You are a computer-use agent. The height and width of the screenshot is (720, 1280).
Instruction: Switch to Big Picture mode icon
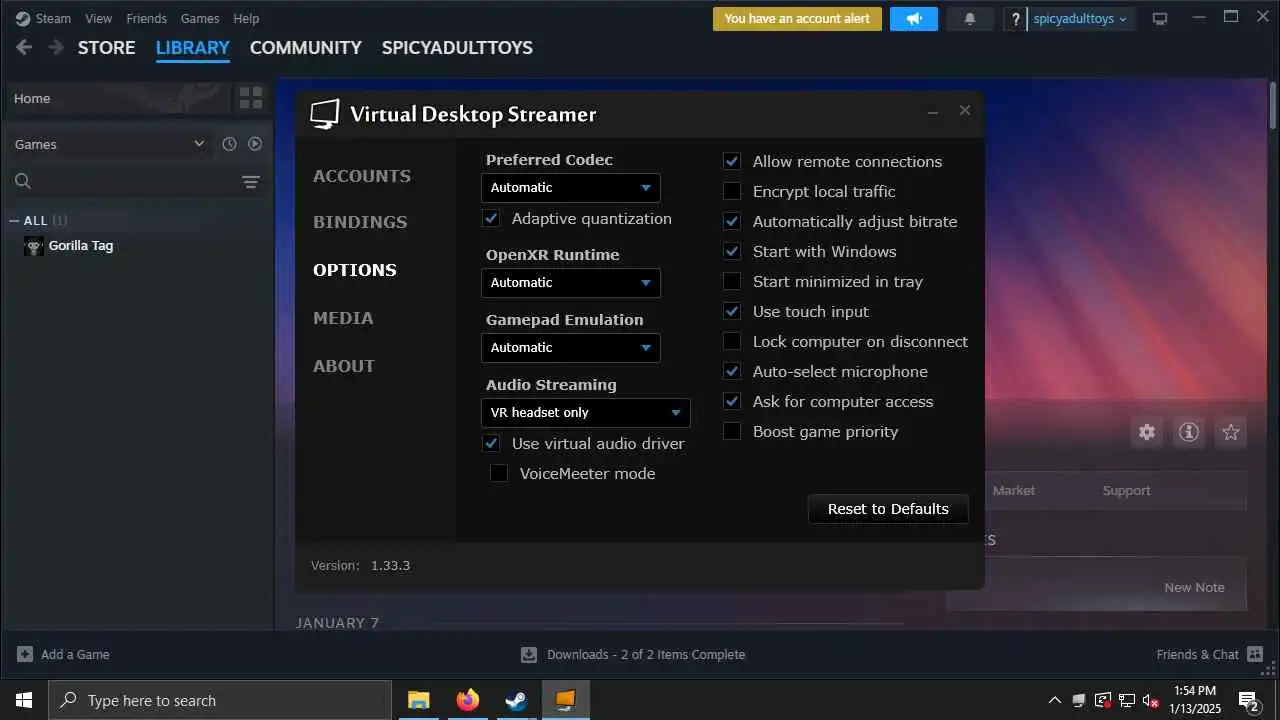tap(1160, 18)
